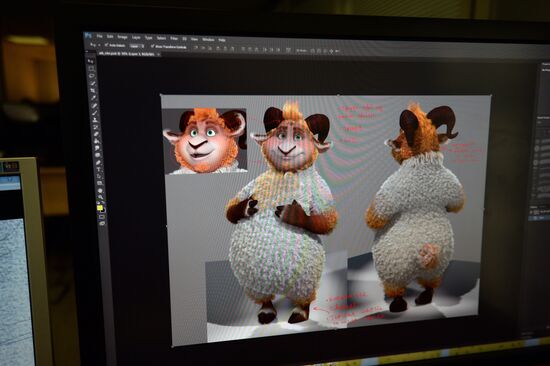Select the Quick Selection tool
Screen dimensions: 550x366
coord(93,84)
